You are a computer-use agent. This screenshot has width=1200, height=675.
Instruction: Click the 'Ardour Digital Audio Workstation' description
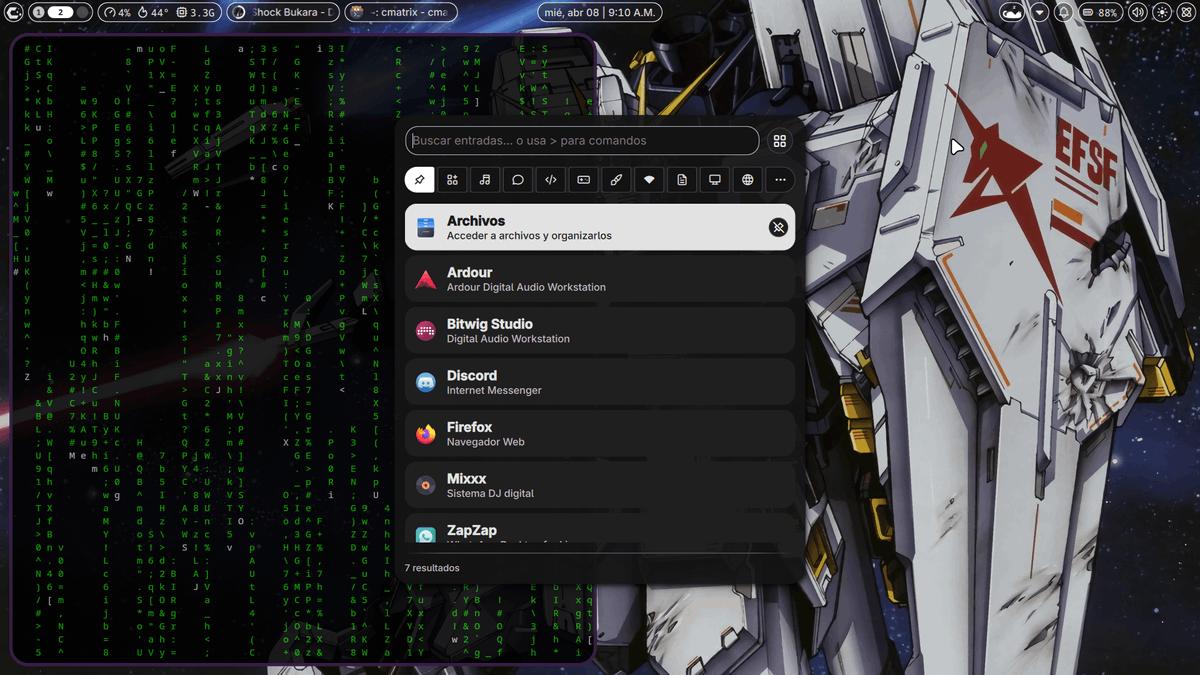coord(526,287)
